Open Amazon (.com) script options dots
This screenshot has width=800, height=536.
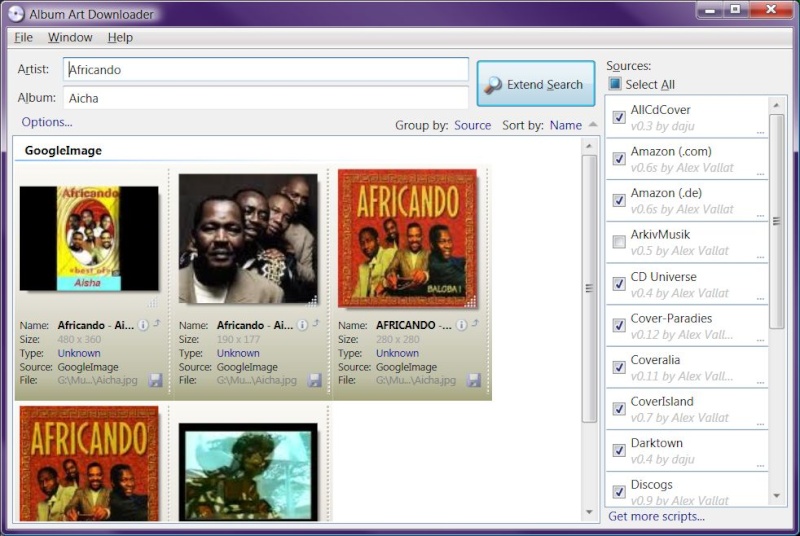(760, 174)
